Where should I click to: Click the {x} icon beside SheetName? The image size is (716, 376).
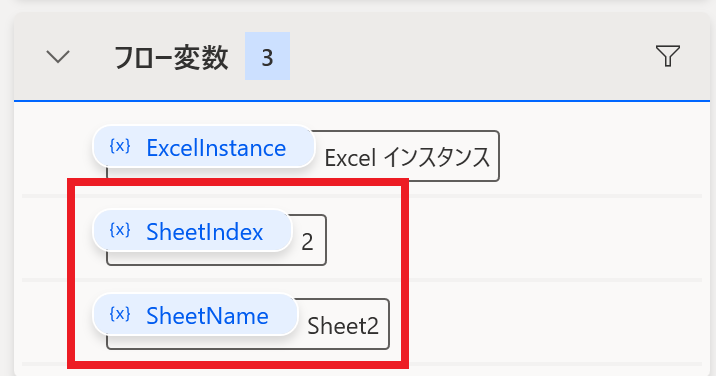120,314
